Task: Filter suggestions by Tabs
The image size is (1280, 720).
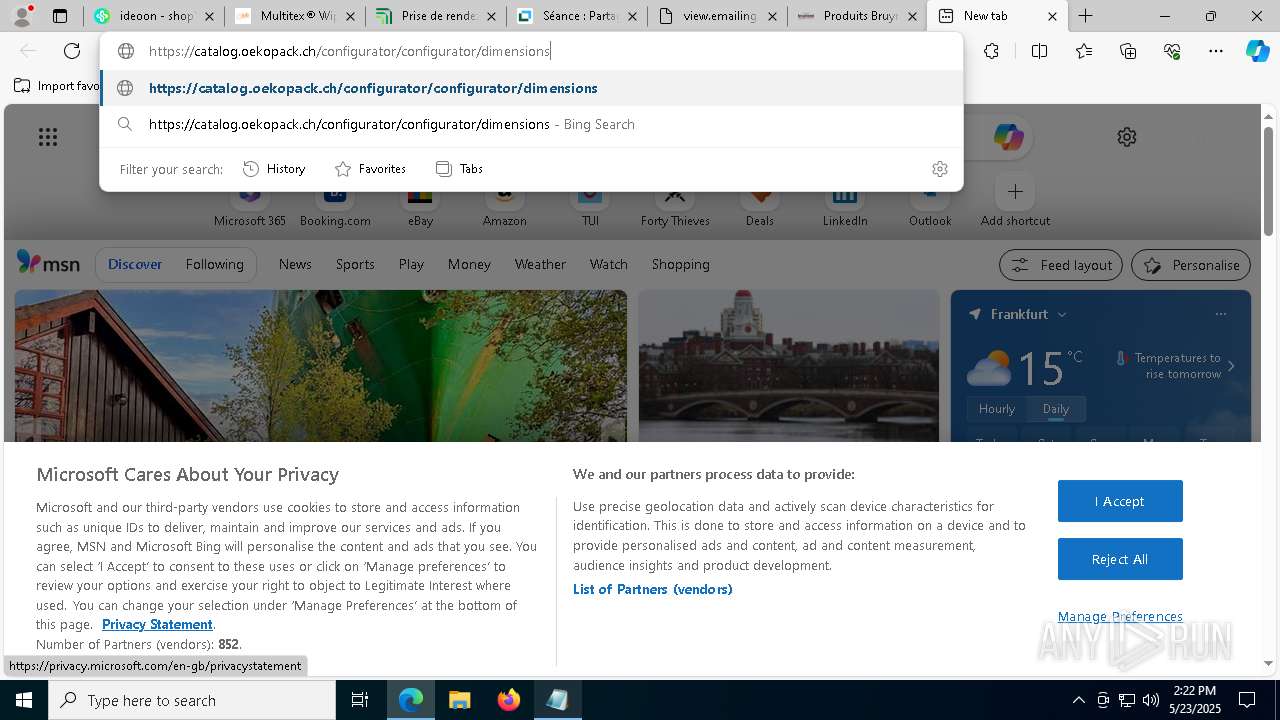Action: point(460,169)
